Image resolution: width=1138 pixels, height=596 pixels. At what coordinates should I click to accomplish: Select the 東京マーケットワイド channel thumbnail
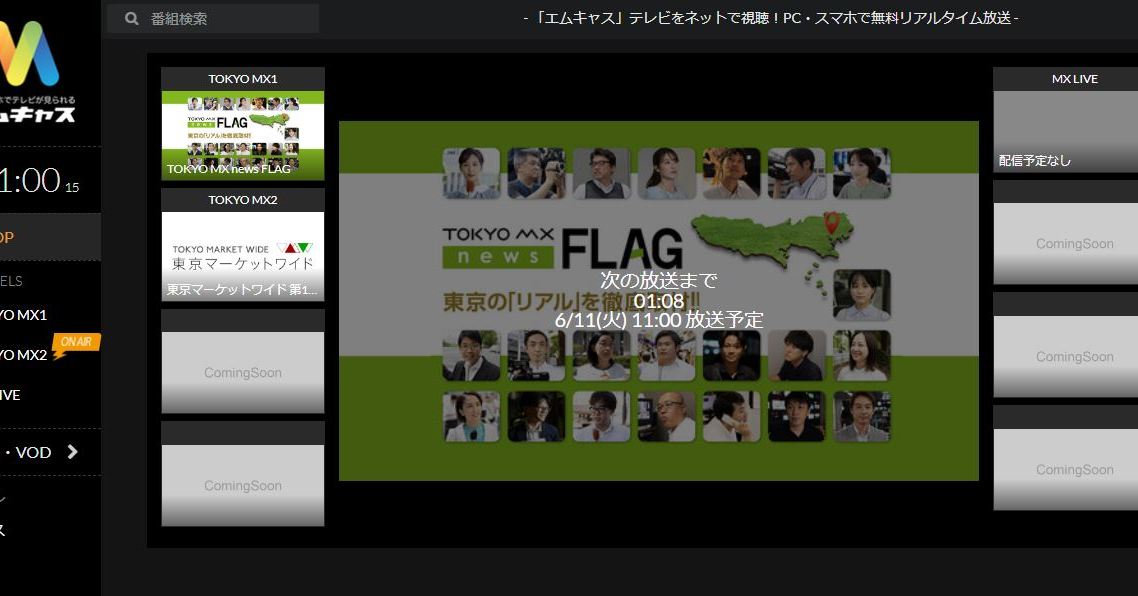tap(242, 256)
